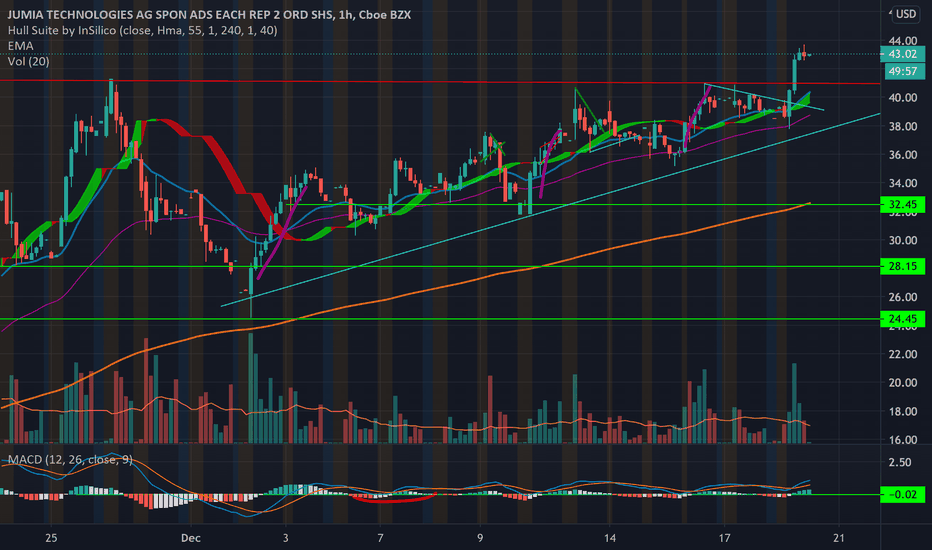The height and width of the screenshot is (550, 932).
Task: Click the 14 date label on time axis
Action: coord(609,539)
